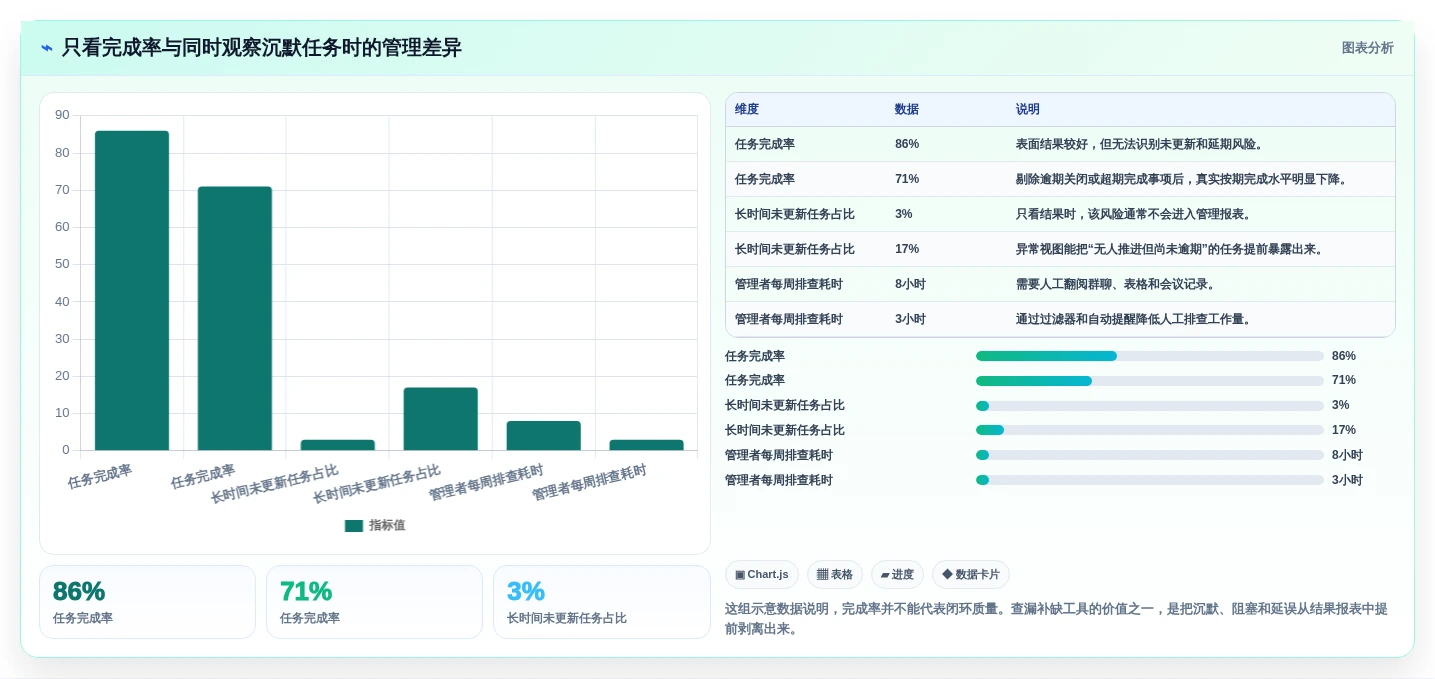Click the progress bar showing 17%
This screenshot has height=679, width=1435.
point(1150,430)
